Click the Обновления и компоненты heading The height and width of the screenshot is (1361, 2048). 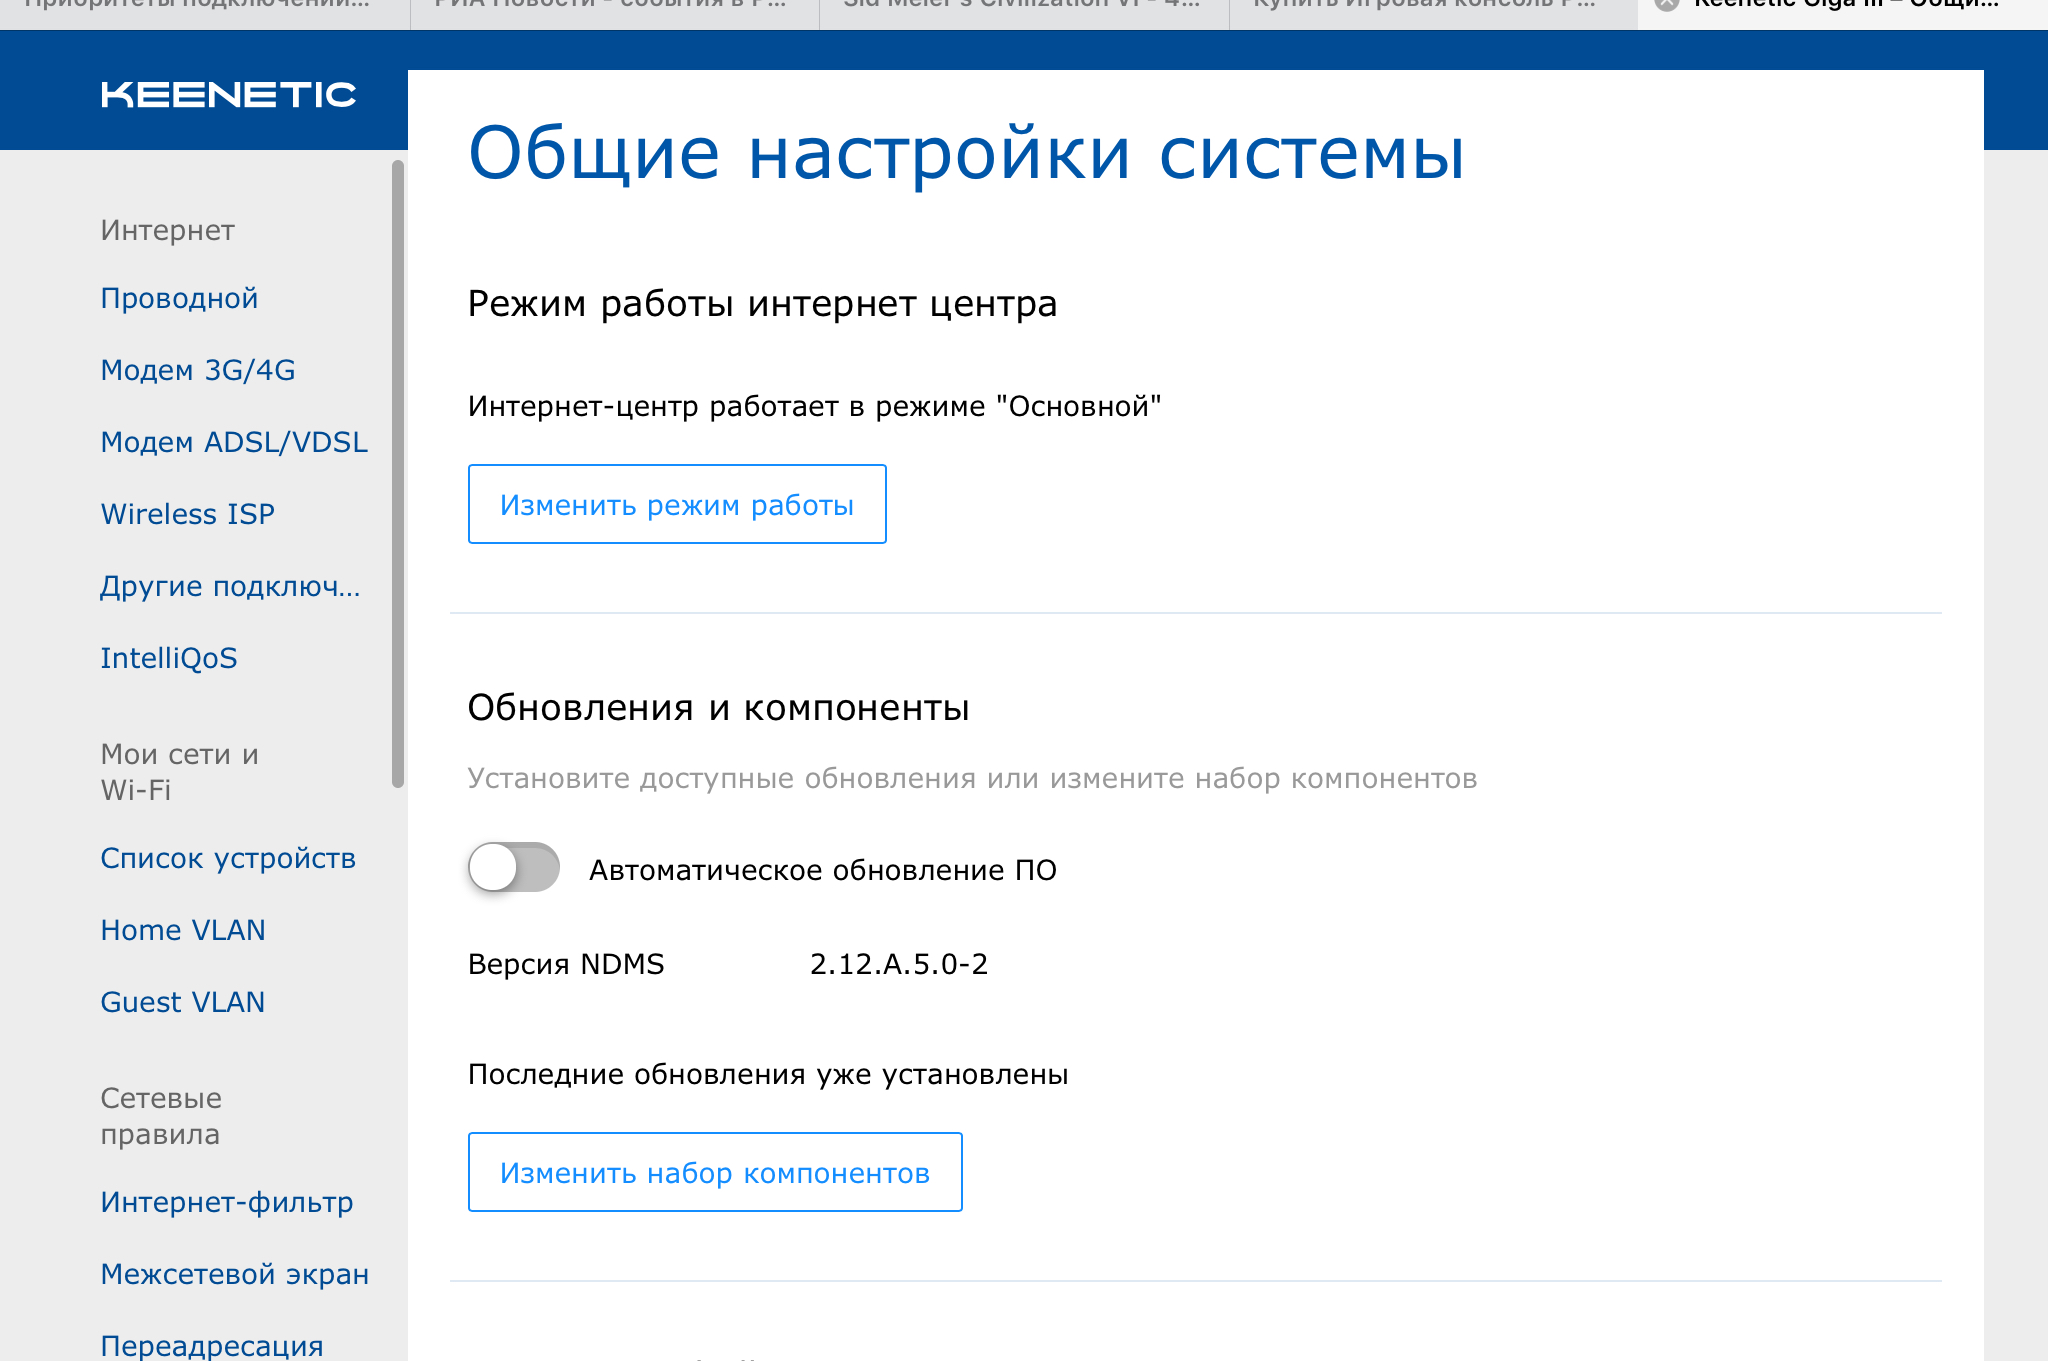[718, 707]
